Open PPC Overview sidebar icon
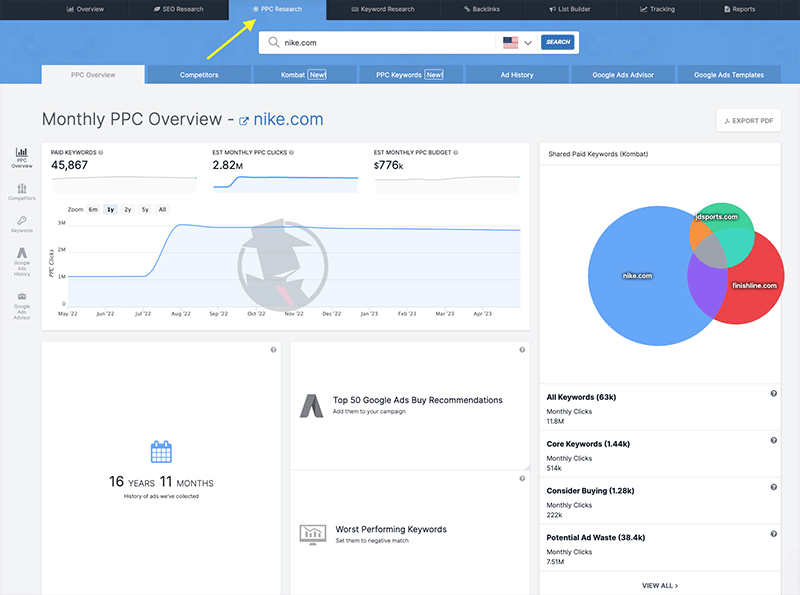This screenshot has height=595, width=800. point(21,157)
